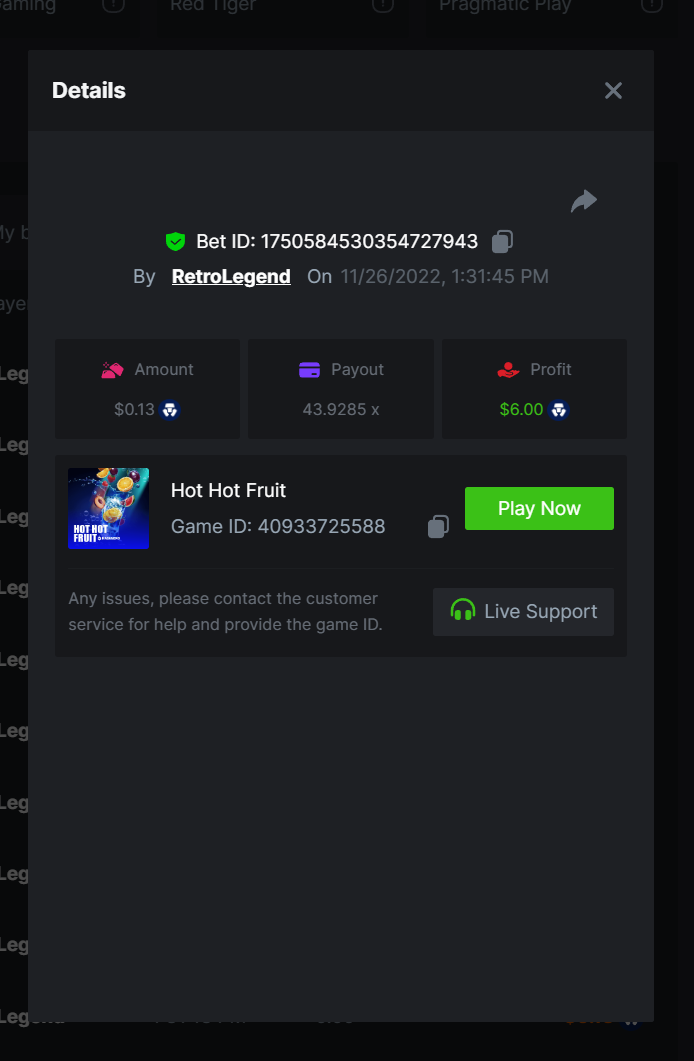The height and width of the screenshot is (1061, 694).
Task: Copy the Bet ID
Action: tap(502, 241)
